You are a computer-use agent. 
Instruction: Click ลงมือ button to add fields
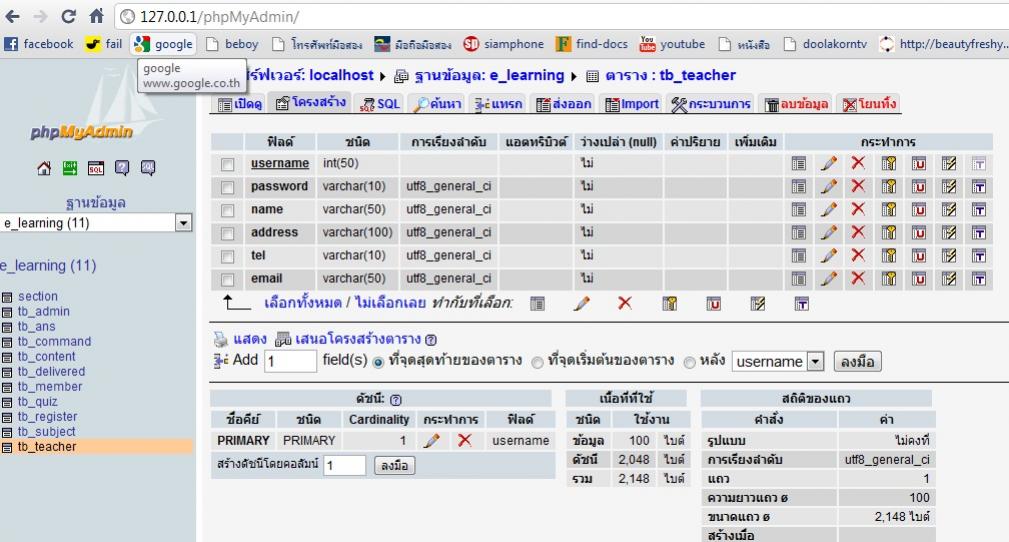857,362
